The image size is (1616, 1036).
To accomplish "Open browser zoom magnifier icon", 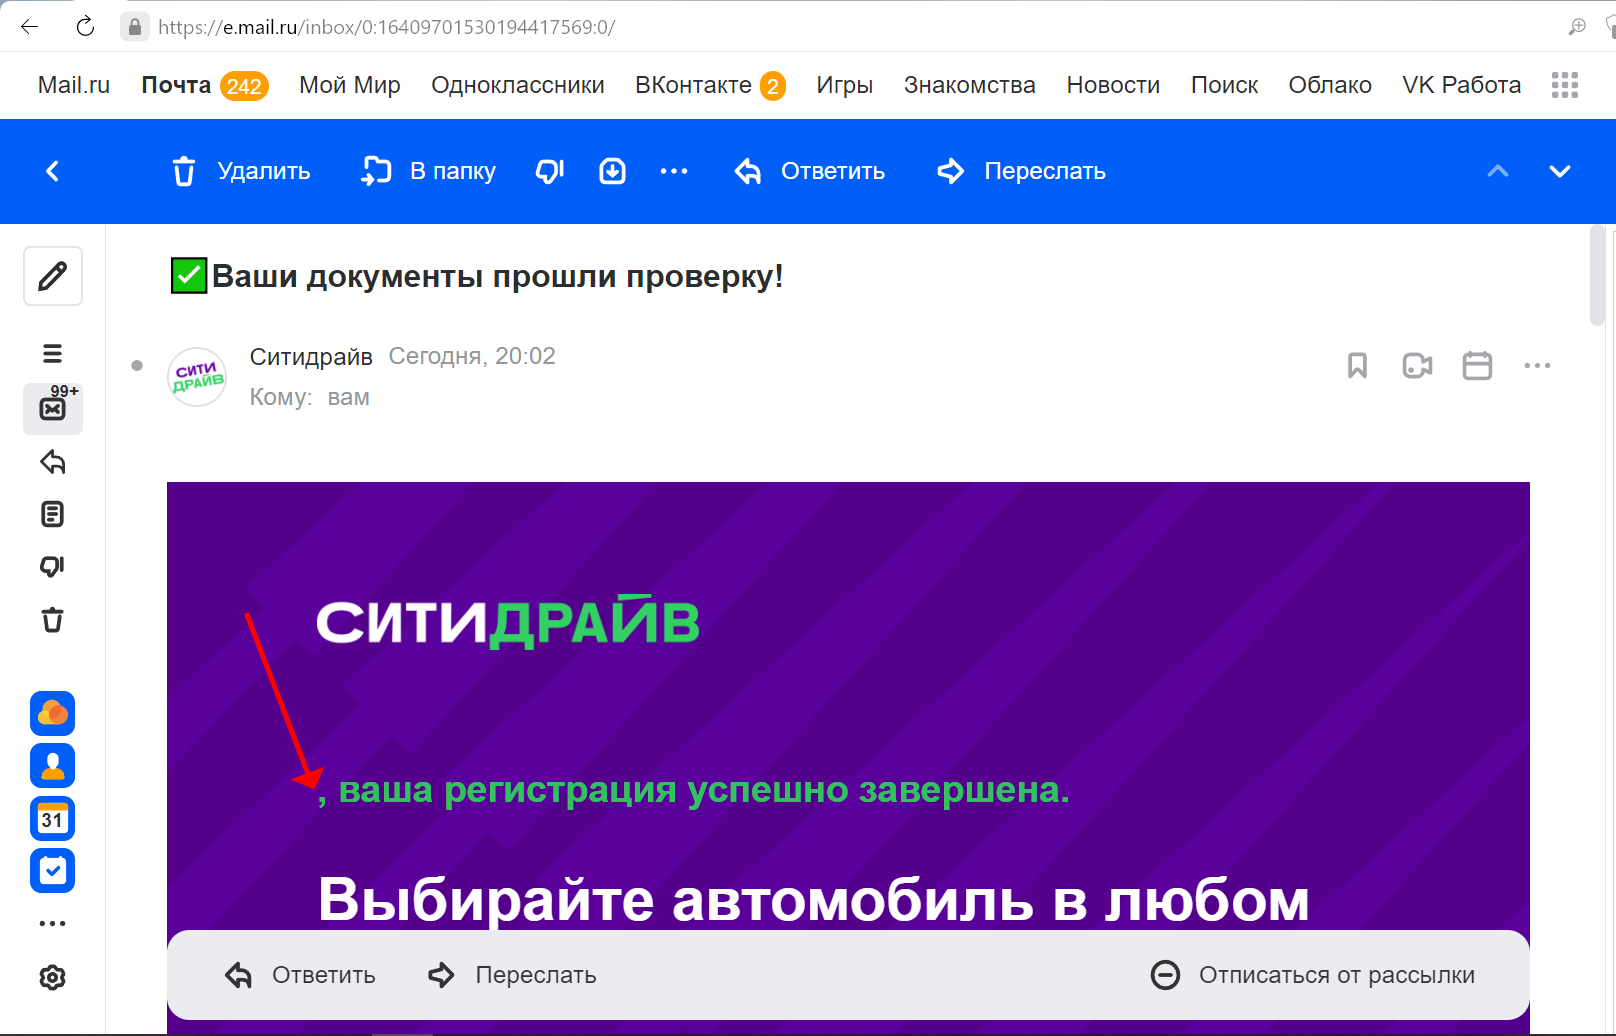I will [1577, 27].
